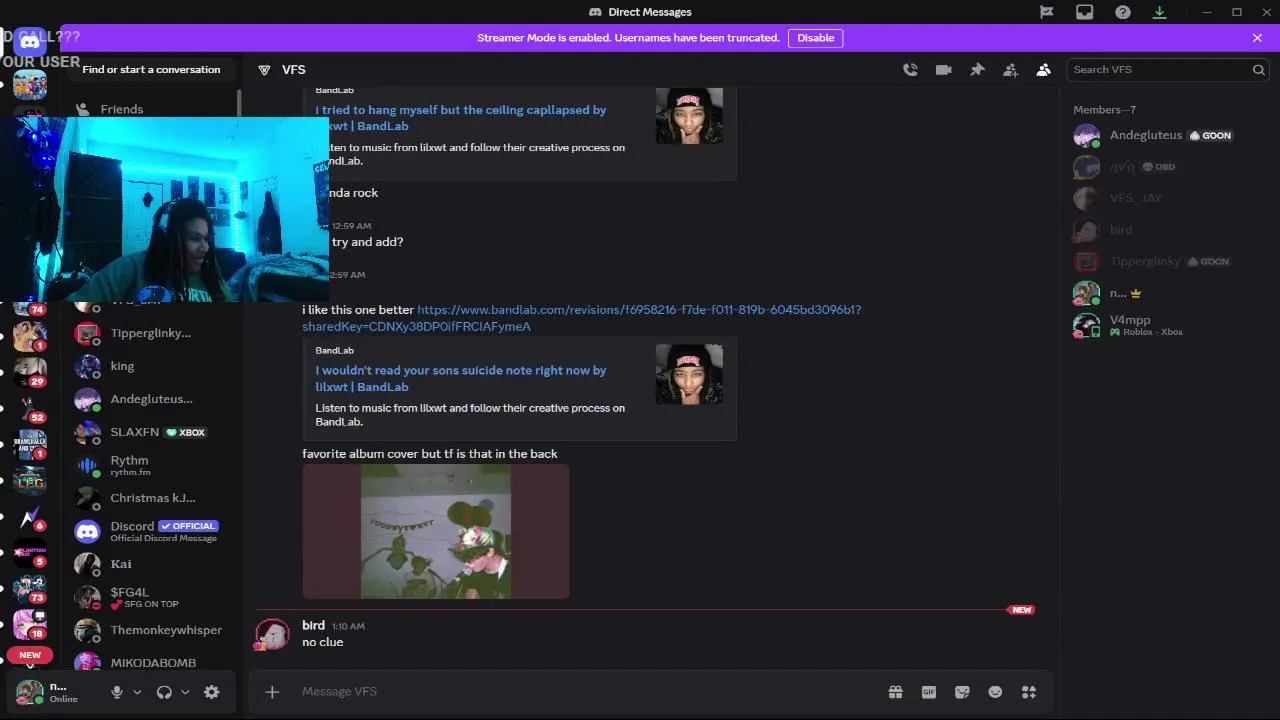Open the server with 29 badge
Viewport: 1280px width, 720px height.
[29, 372]
